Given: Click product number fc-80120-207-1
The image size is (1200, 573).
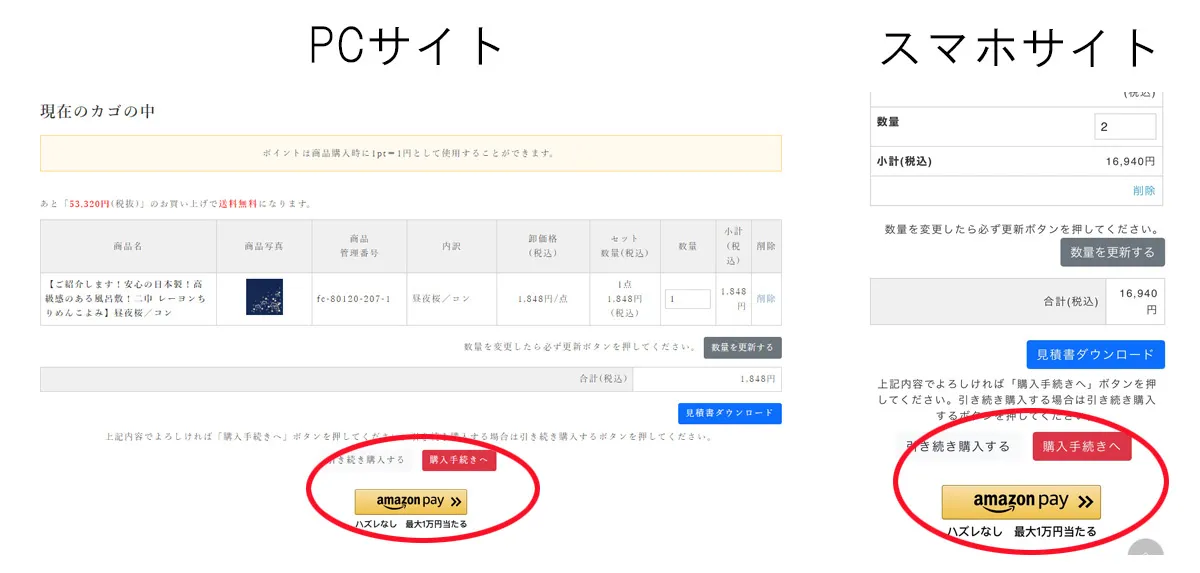Looking at the screenshot, I should (353, 299).
